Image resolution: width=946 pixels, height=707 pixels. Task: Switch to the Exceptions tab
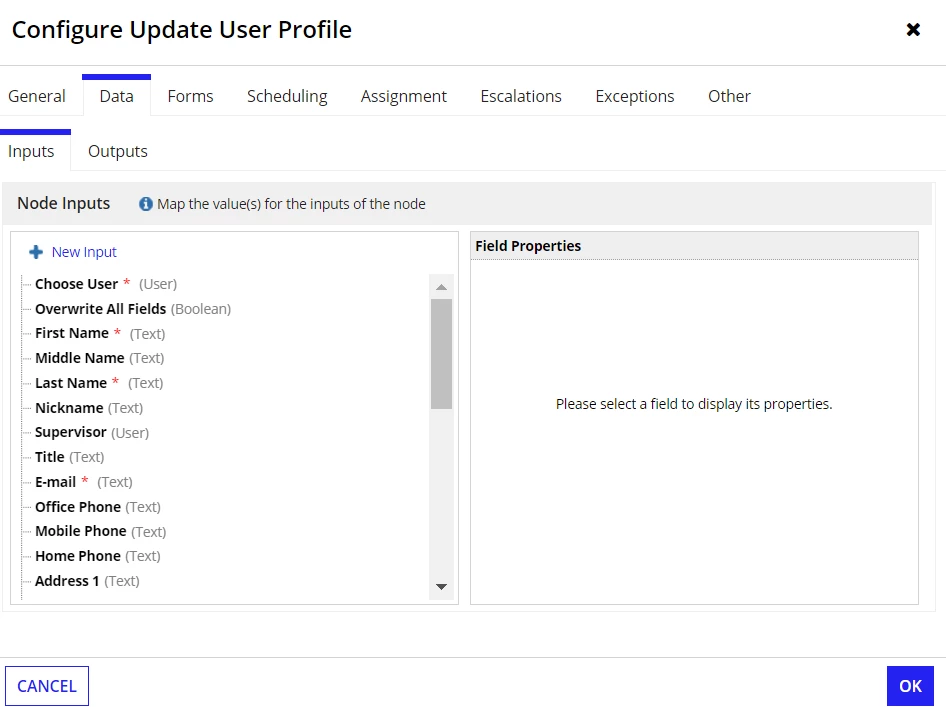click(x=635, y=97)
